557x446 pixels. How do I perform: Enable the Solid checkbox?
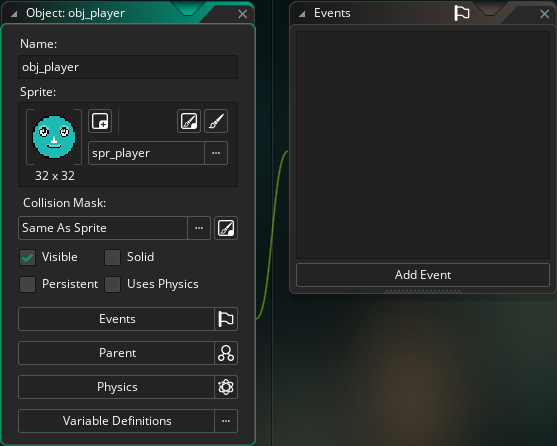click(x=112, y=257)
